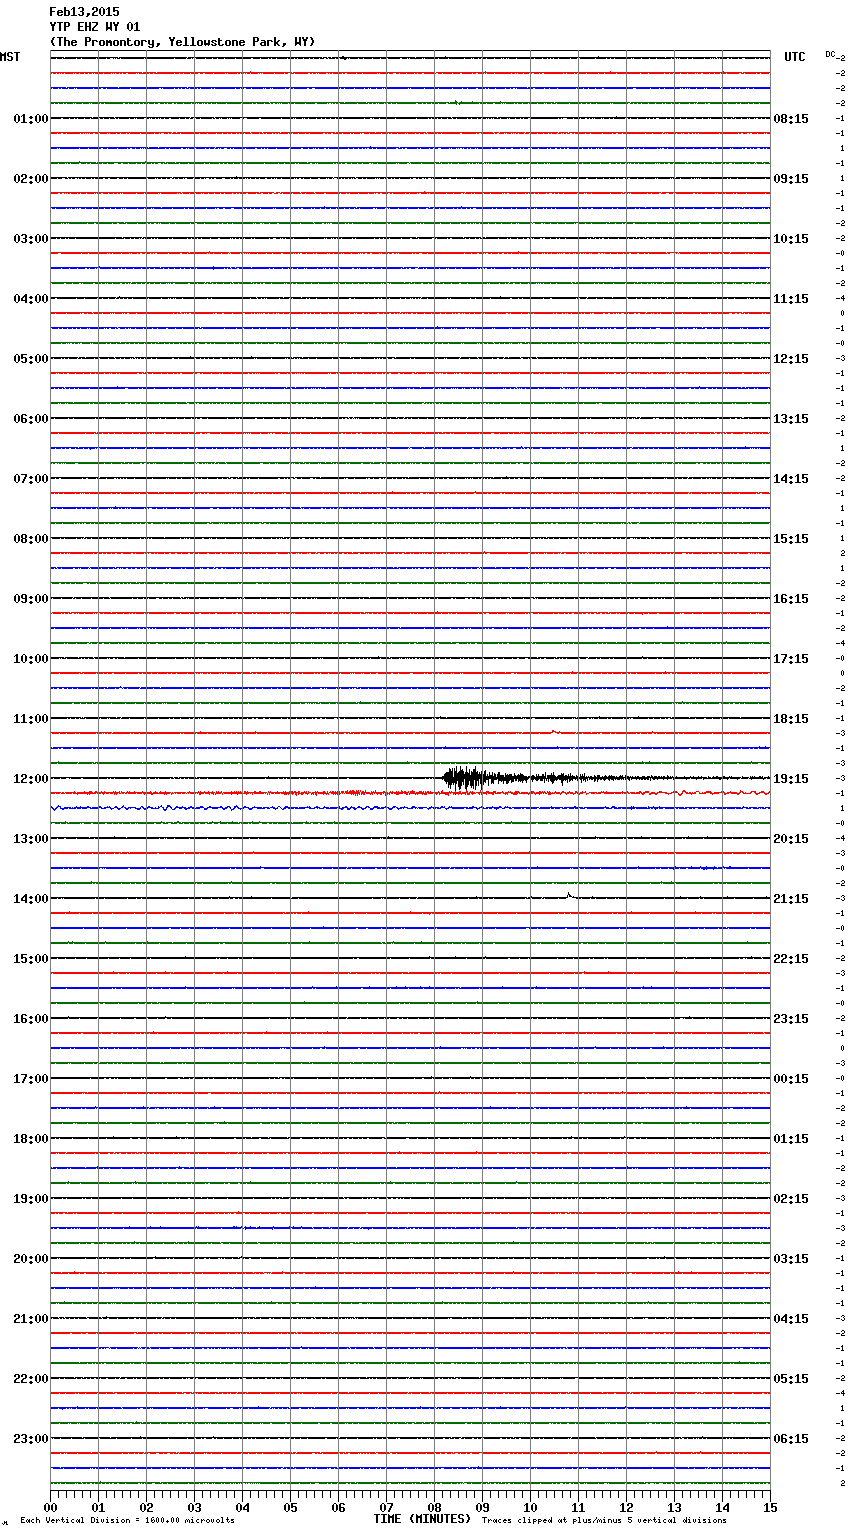Click the 12:15 UTC time label

point(791,359)
